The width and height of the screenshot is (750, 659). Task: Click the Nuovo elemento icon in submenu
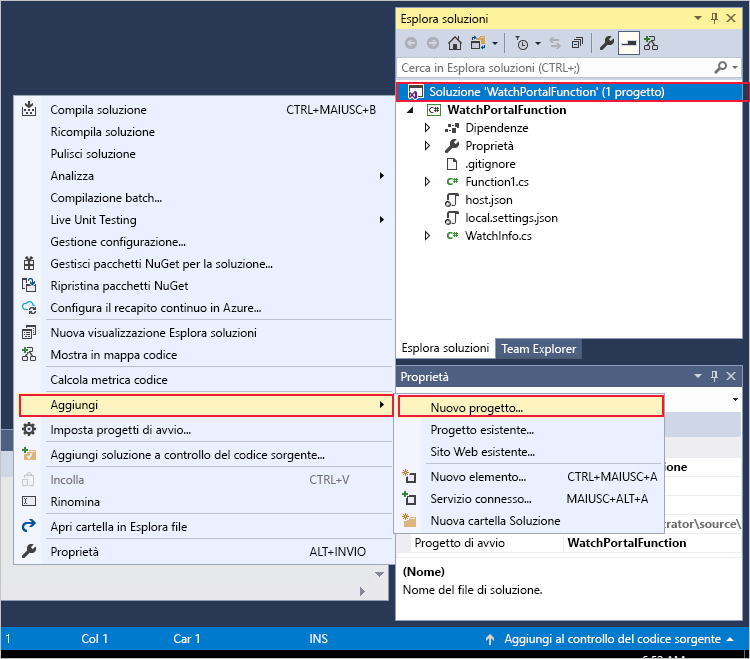click(x=409, y=476)
